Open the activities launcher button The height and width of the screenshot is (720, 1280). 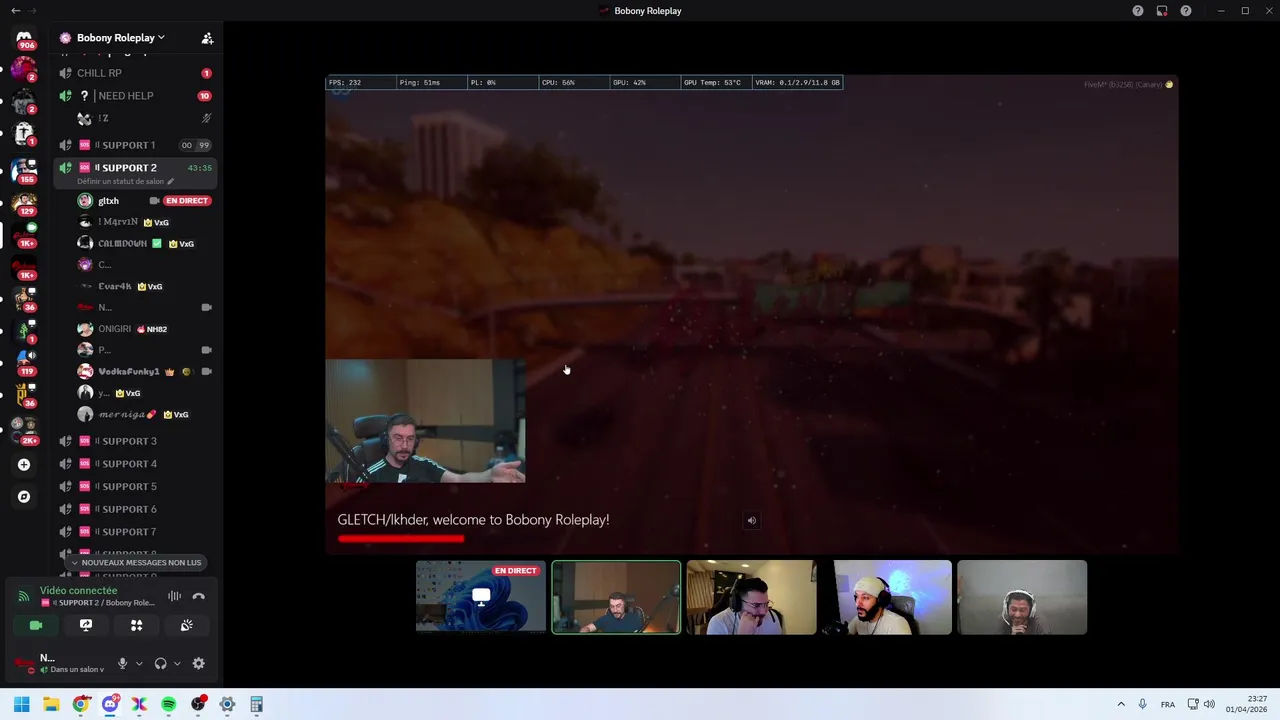(x=136, y=625)
